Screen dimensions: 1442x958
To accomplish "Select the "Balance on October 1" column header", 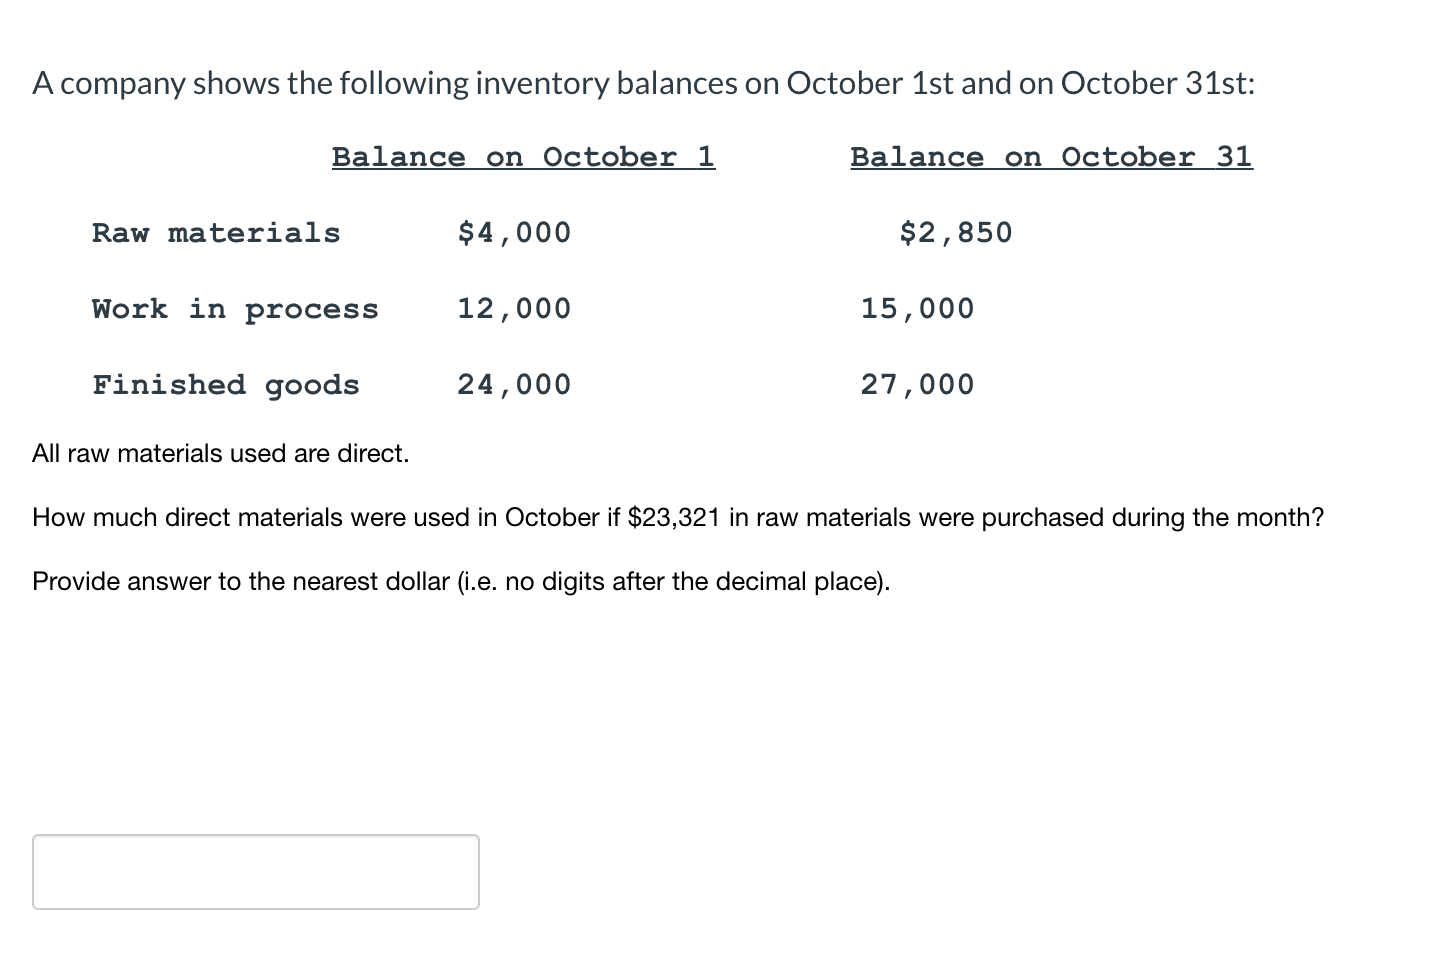I will 522,156.
